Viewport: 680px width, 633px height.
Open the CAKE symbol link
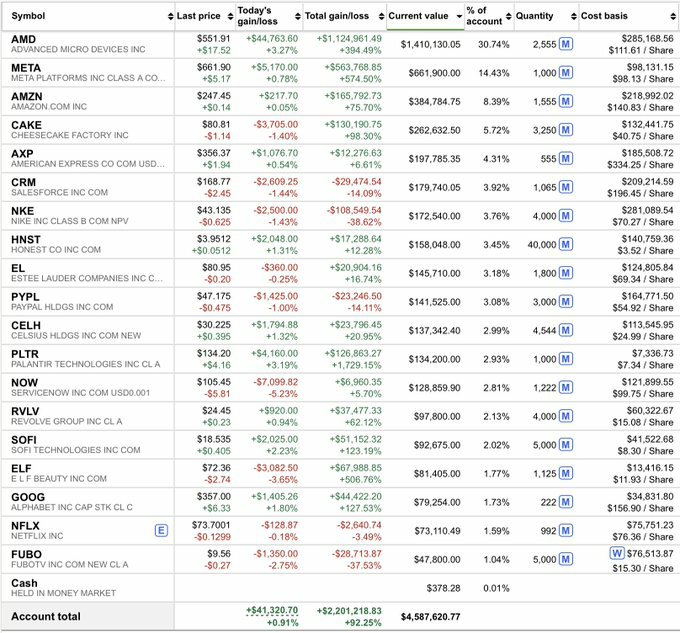[26, 125]
